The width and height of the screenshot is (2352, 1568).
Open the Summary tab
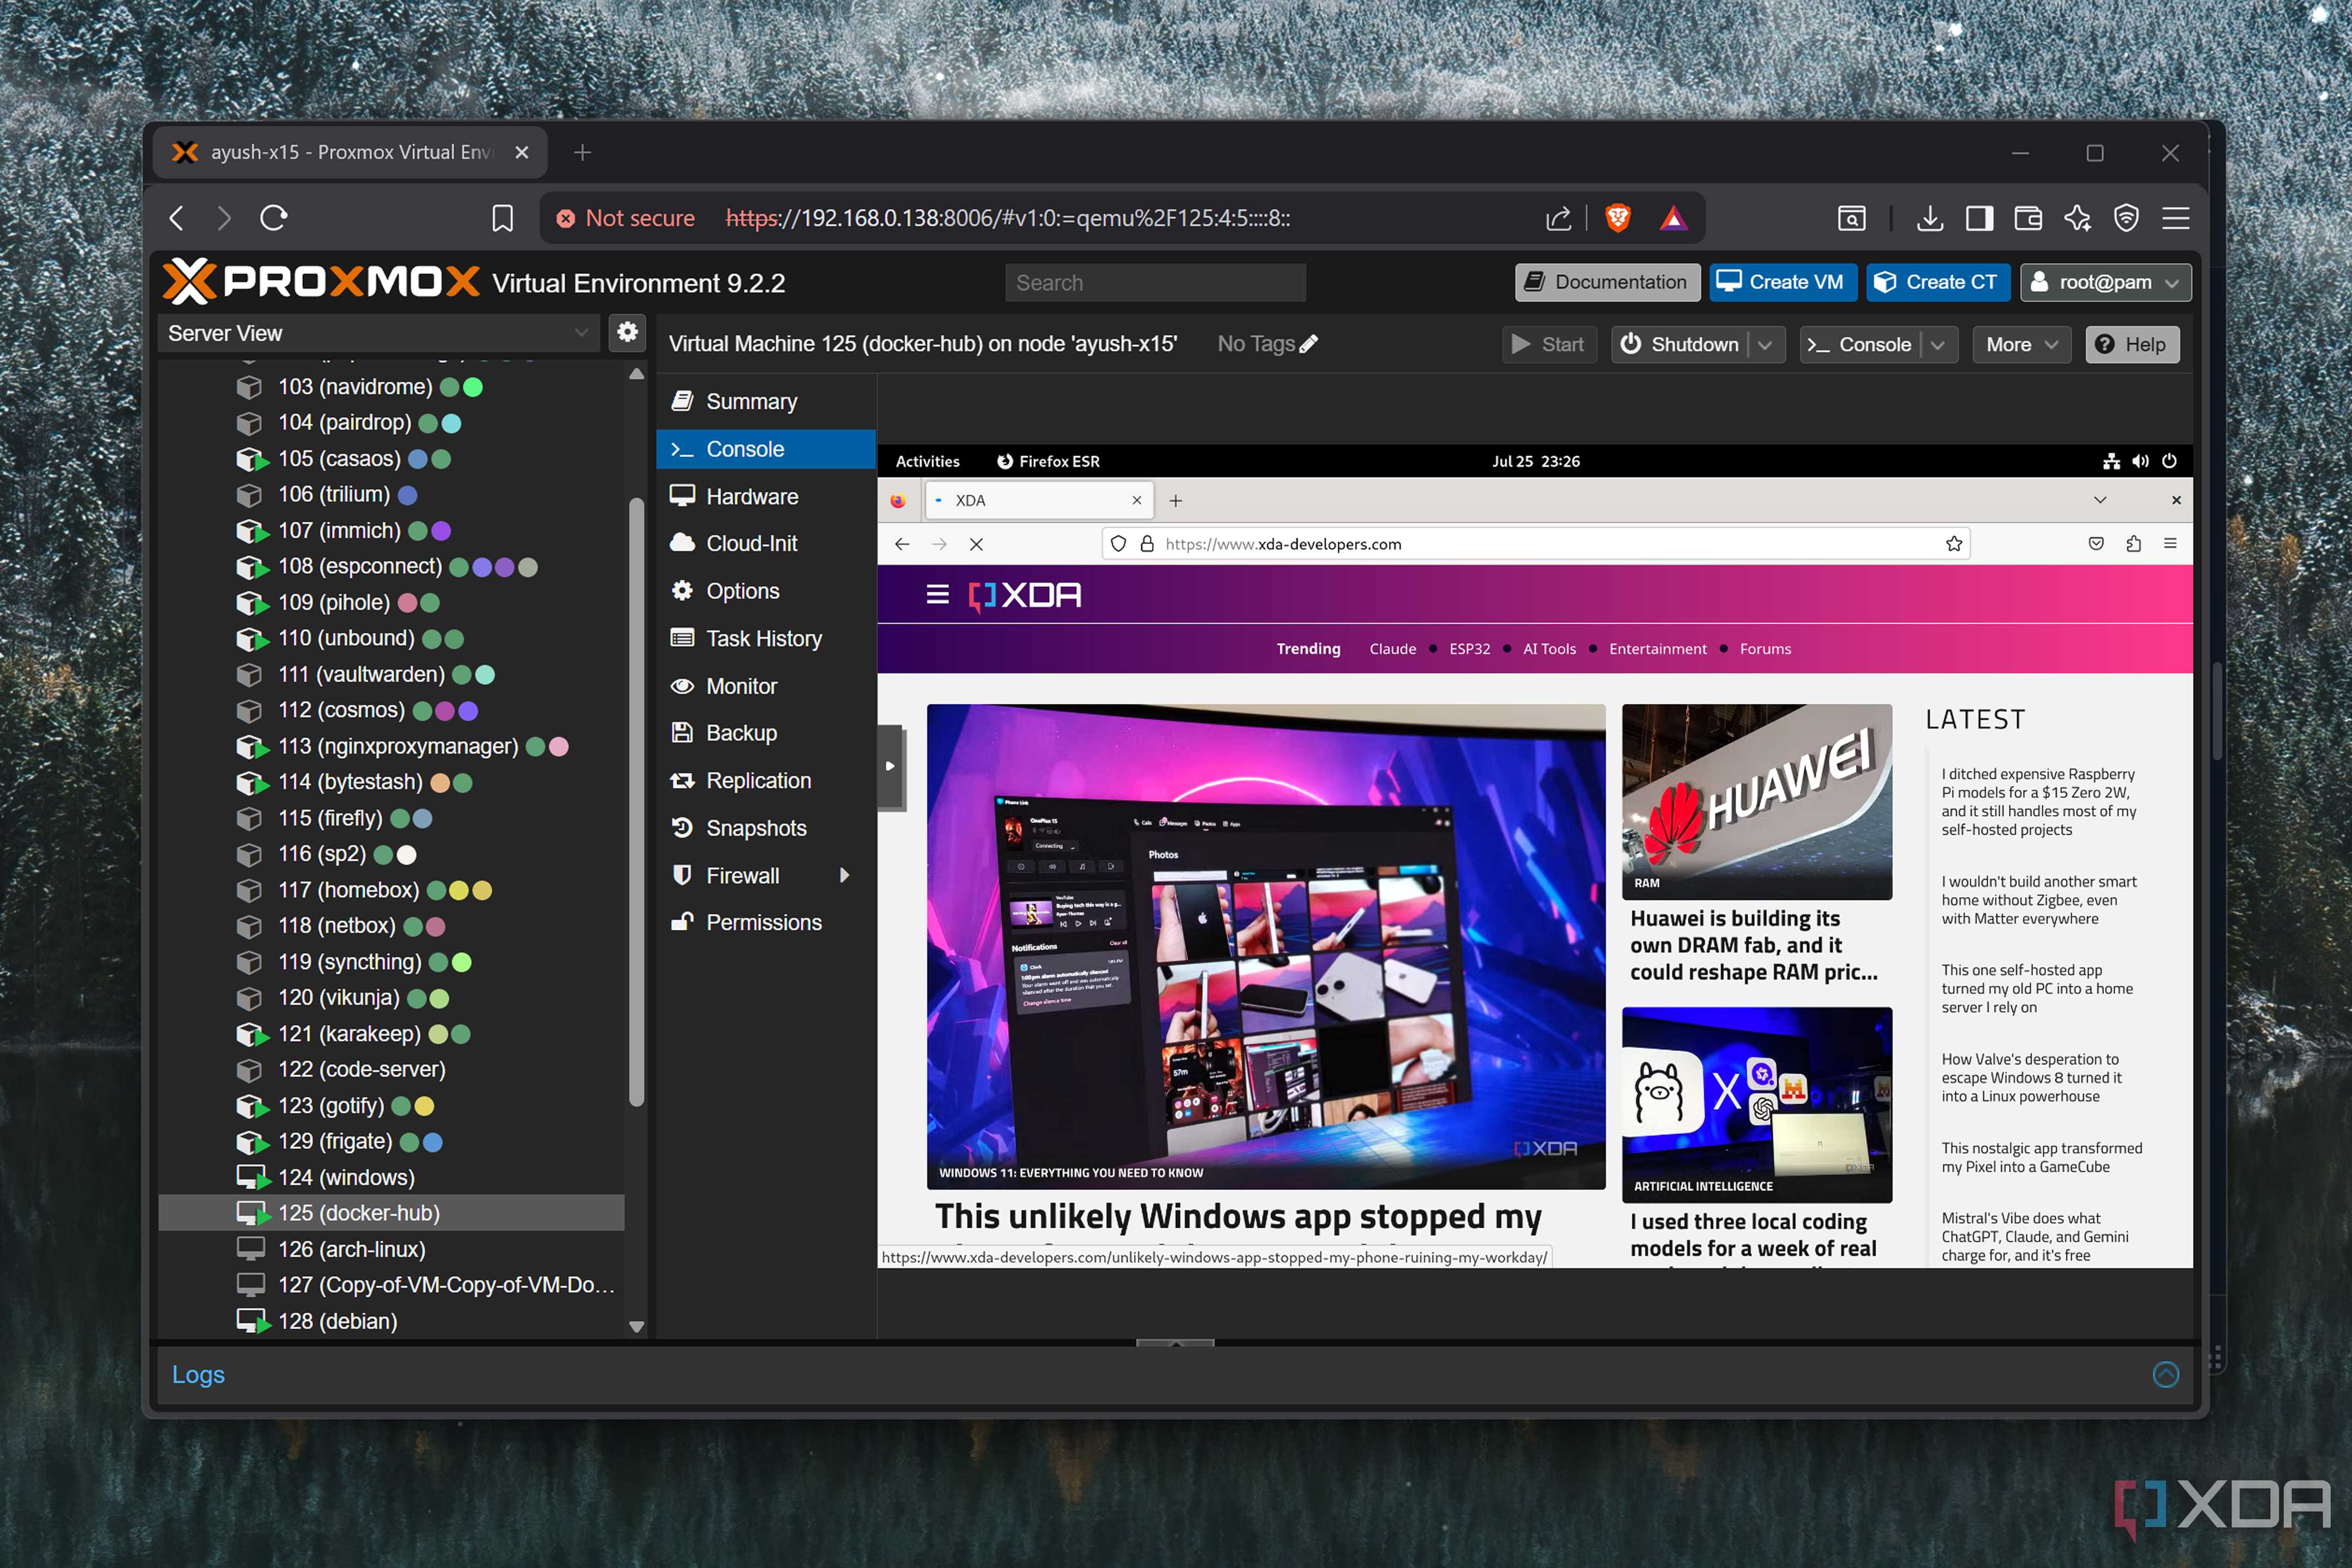coord(766,401)
